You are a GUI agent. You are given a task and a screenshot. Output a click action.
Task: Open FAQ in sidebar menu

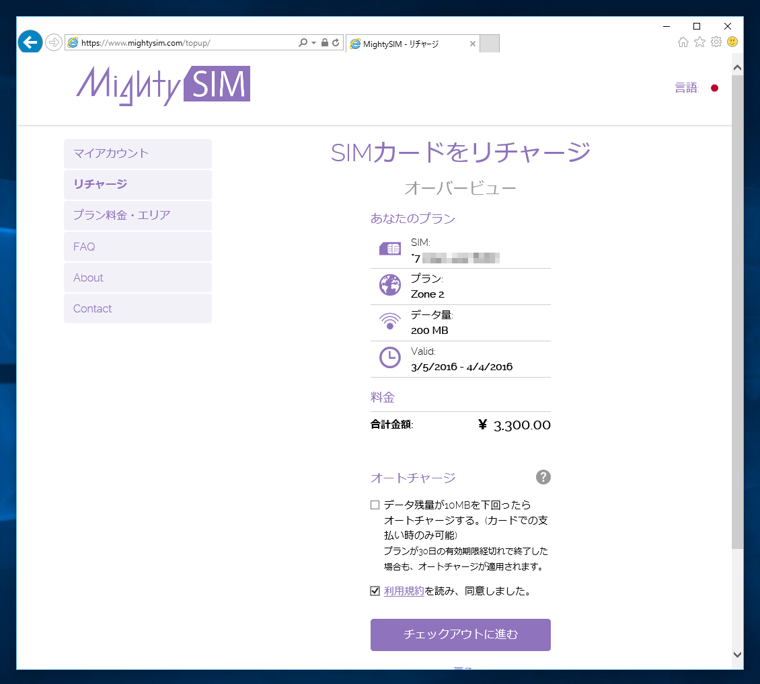point(138,247)
